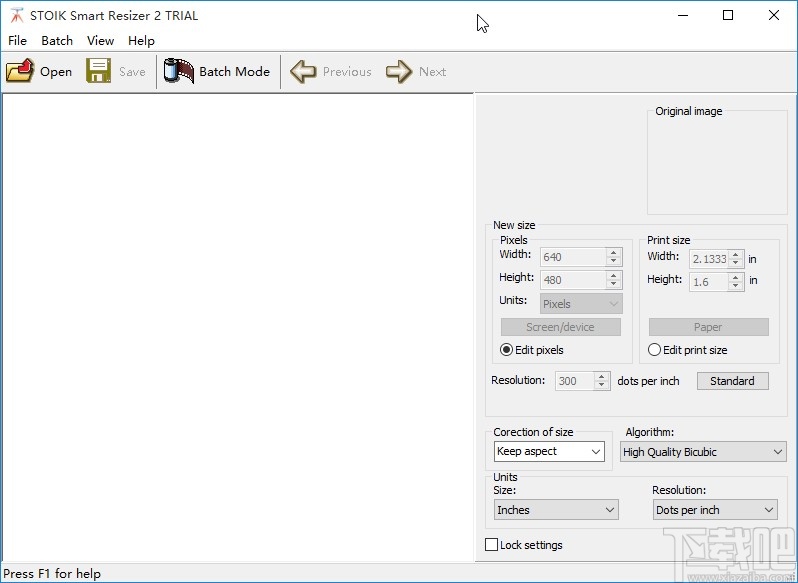798x583 pixels.
Task: Open the View menu
Action: (x=100, y=41)
